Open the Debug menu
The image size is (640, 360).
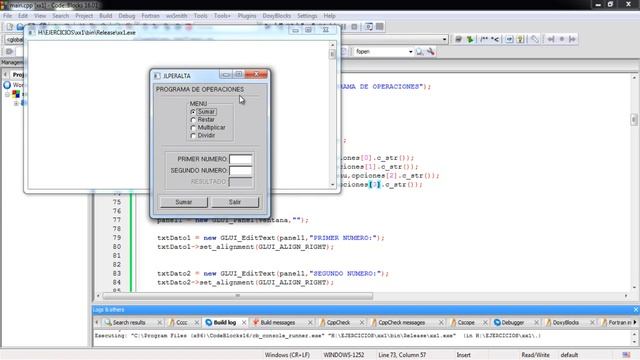coord(127,16)
